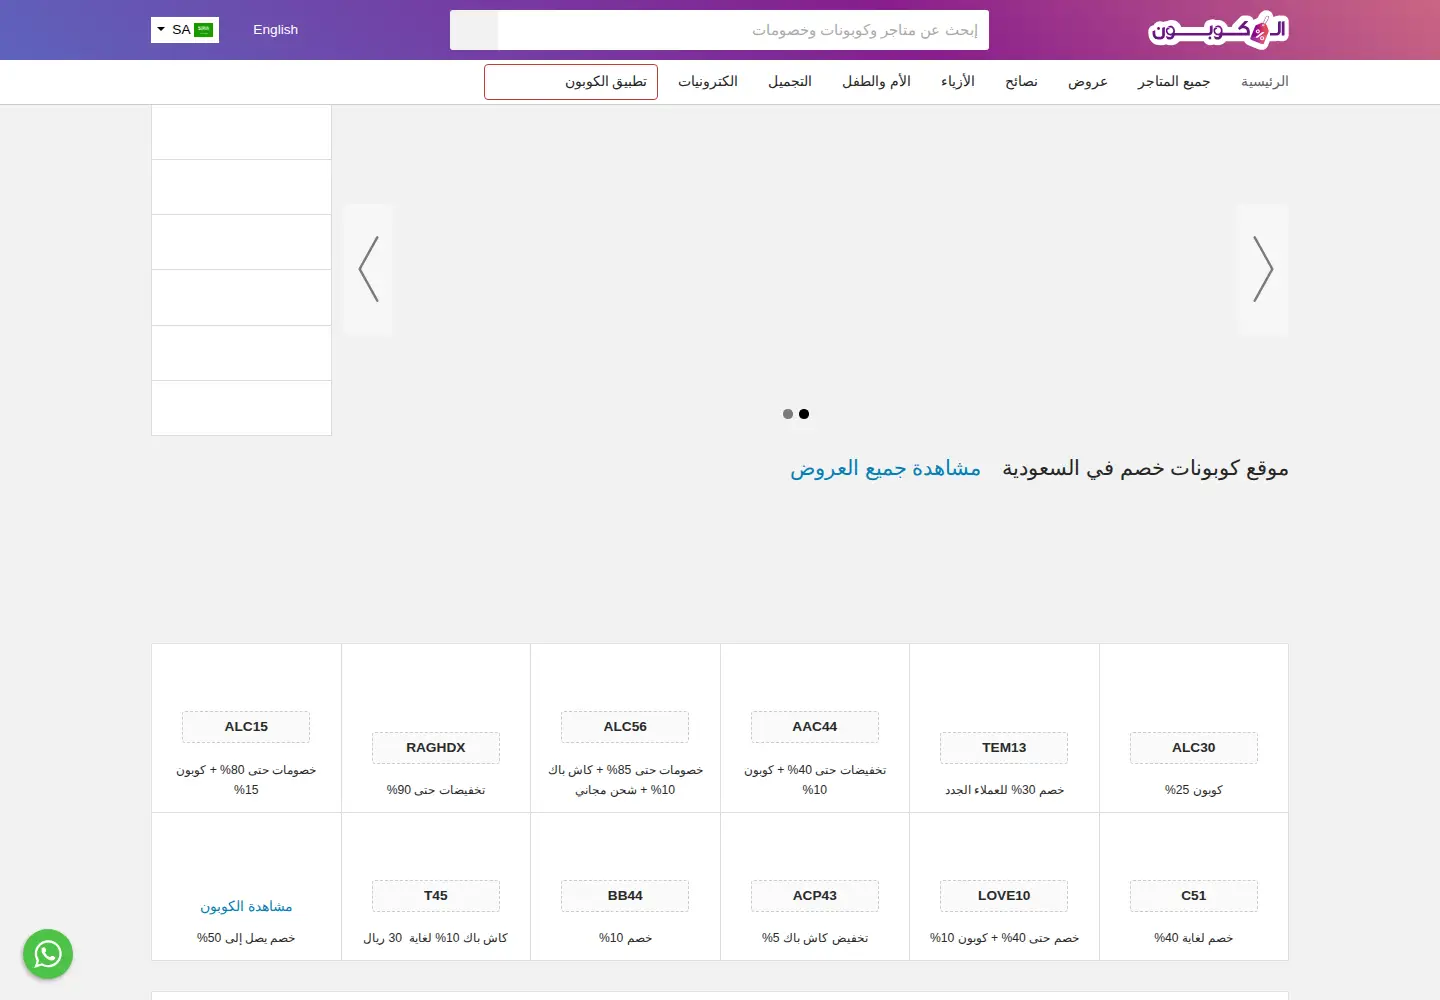Switch language to English
The width and height of the screenshot is (1440, 1000).
(275, 30)
